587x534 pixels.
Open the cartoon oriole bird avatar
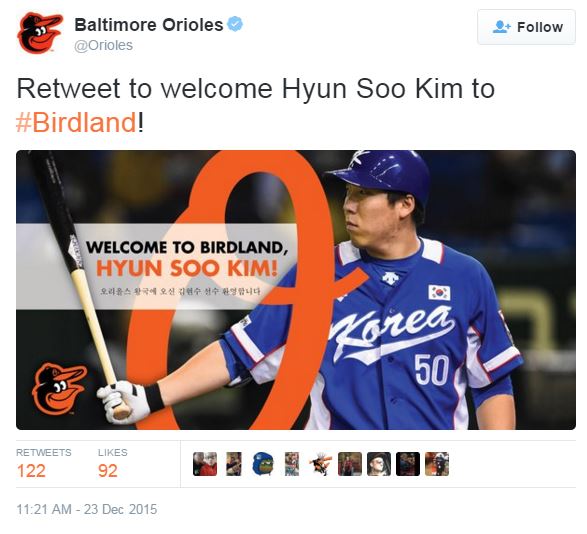pyautogui.click(x=321, y=464)
